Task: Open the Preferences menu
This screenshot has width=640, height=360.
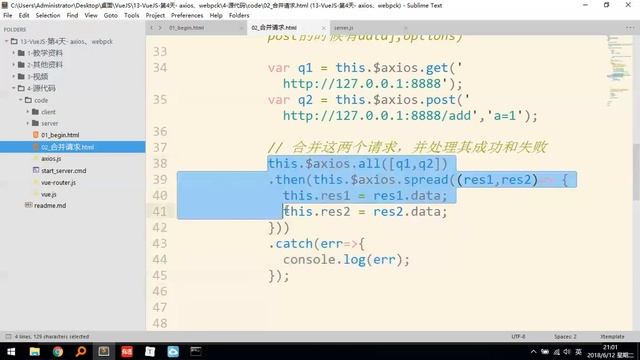Action: 187,15
